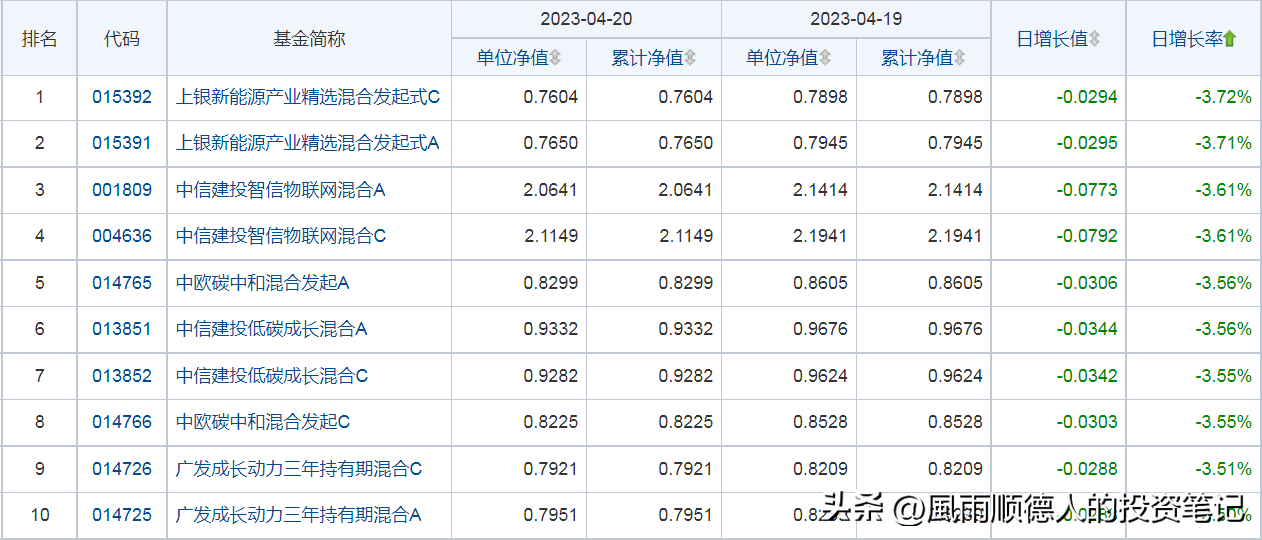
Task: Click the 基金简称 column header
Action: [x=309, y=39]
